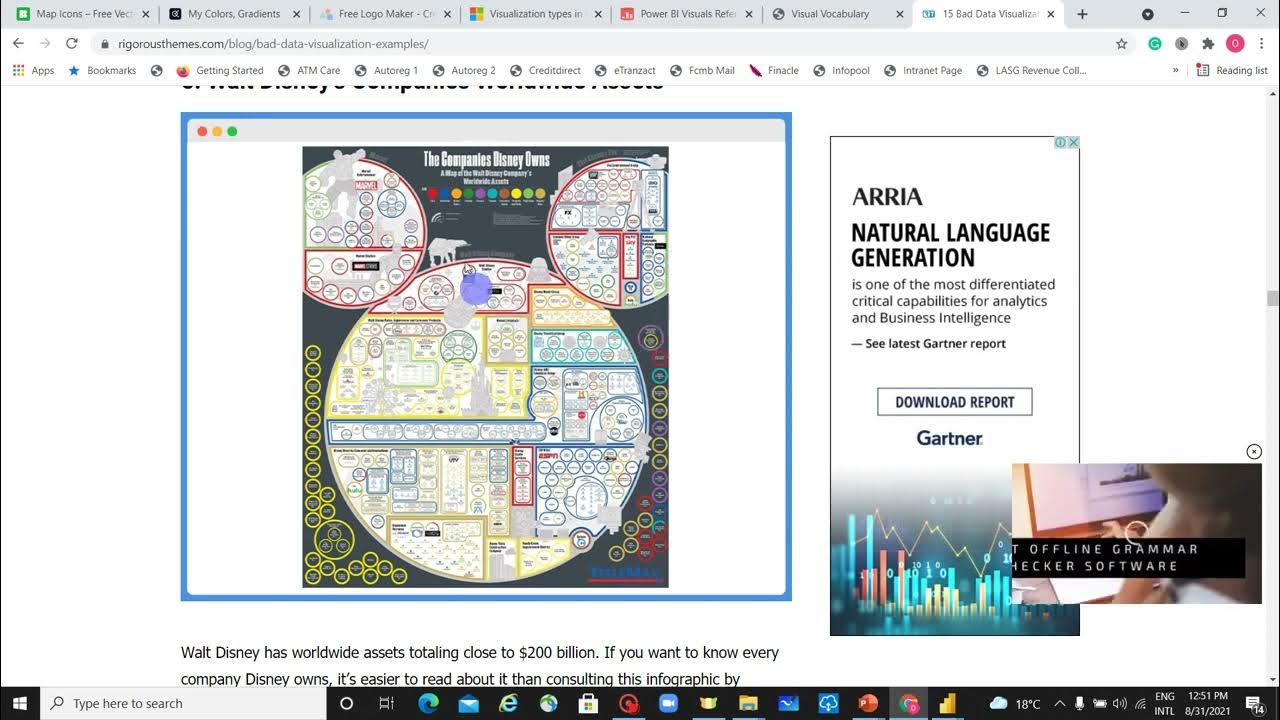Open the 'Intranet Page' bookmark
Image resolution: width=1280 pixels, height=720 pixels.
[922, 71]
